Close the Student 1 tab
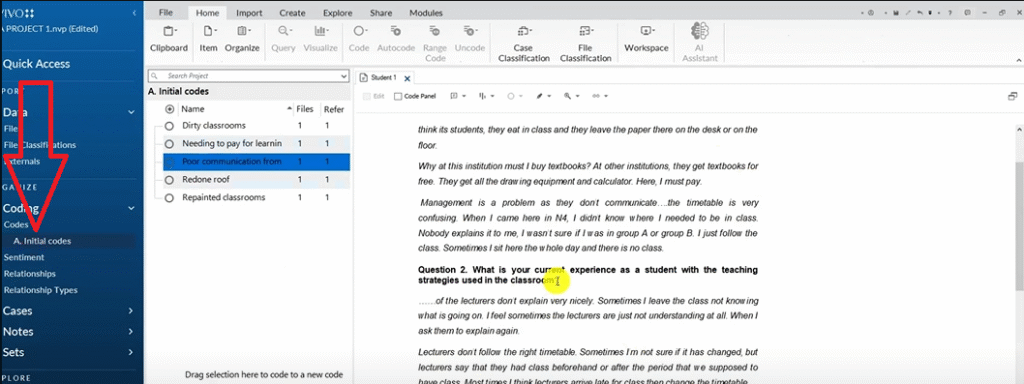The image size is (1024, 384). coord(407,78)
